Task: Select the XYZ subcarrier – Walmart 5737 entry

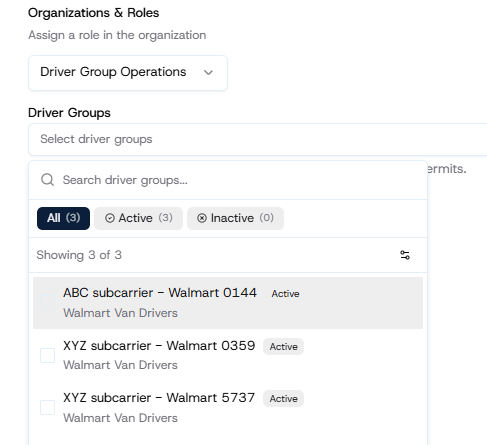Action: pos(228,407)
